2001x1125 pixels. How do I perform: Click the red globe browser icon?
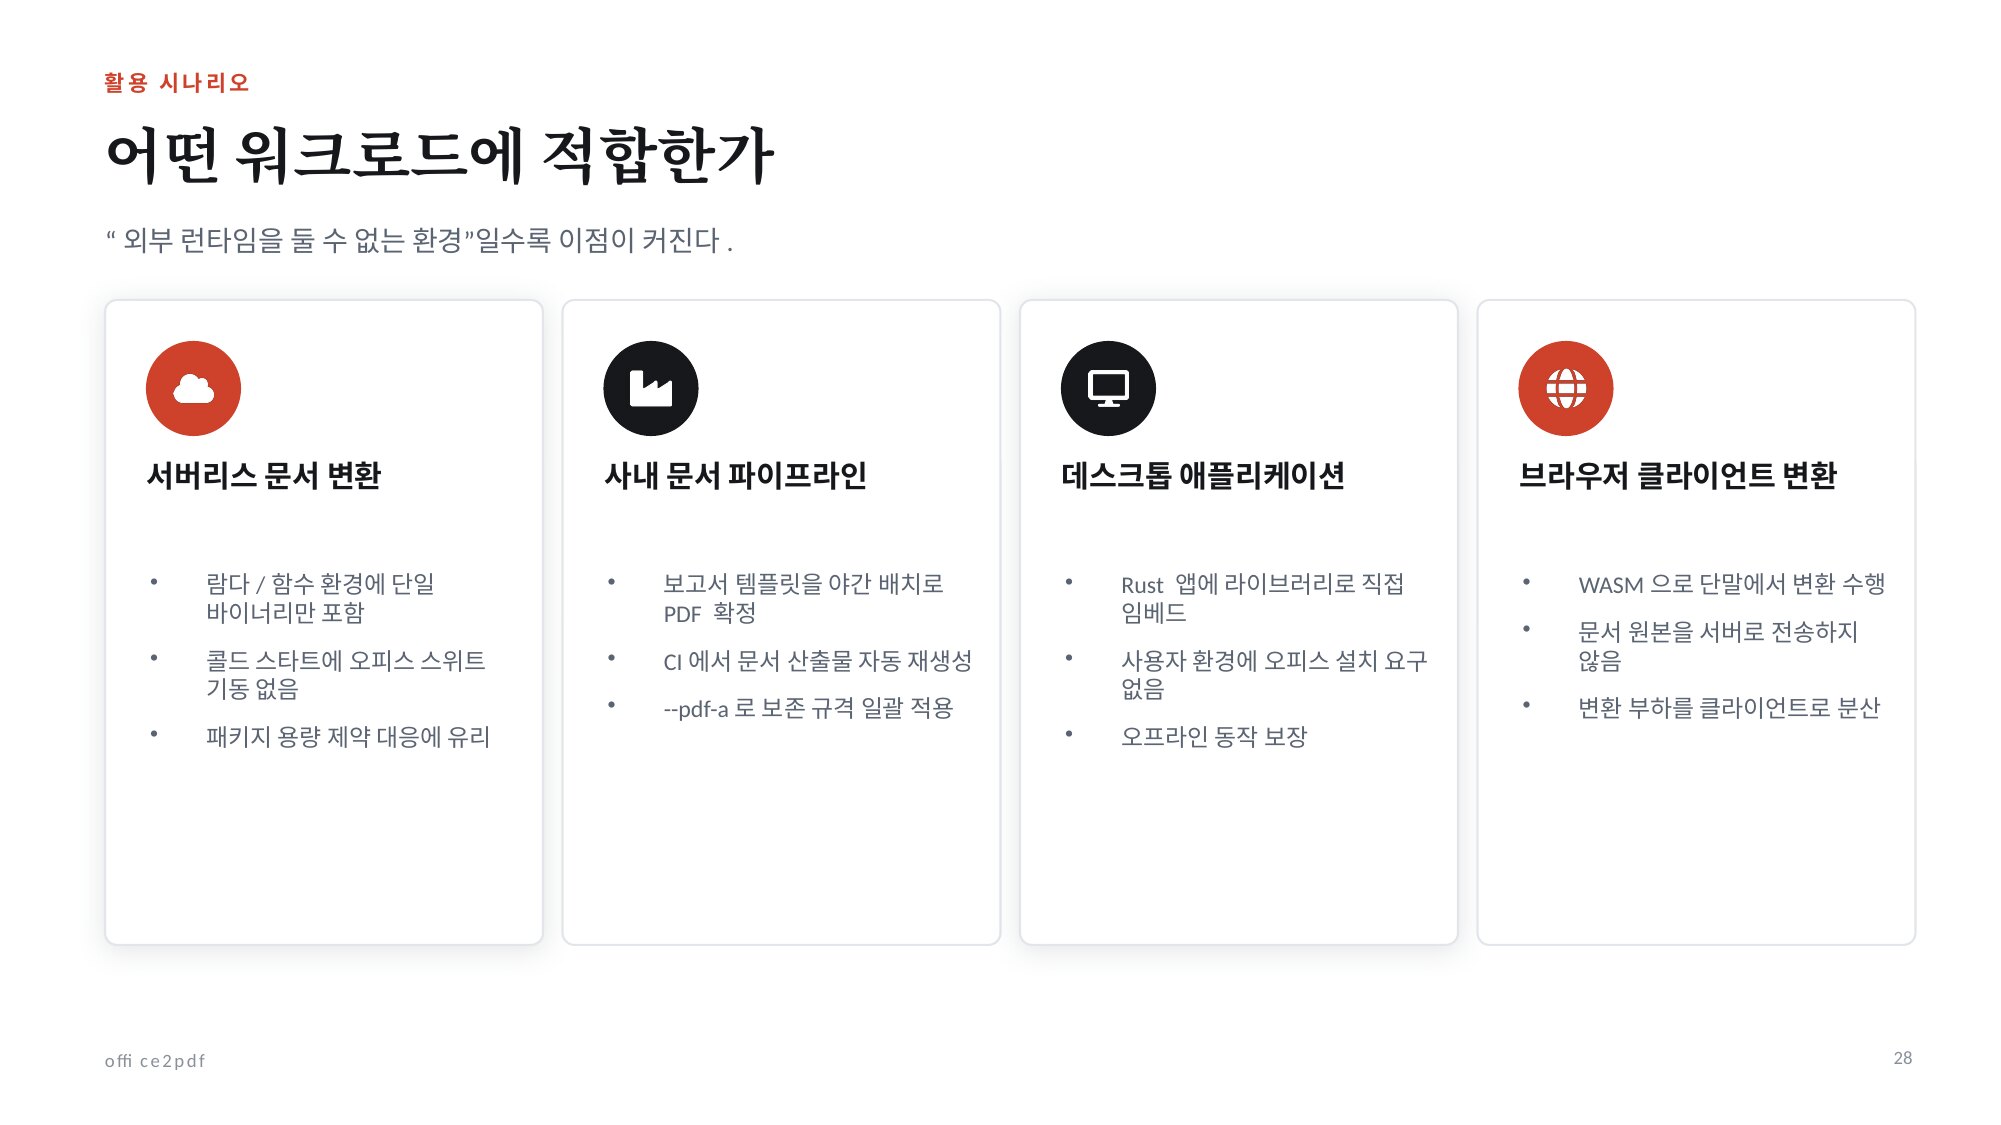point(1566,388)
